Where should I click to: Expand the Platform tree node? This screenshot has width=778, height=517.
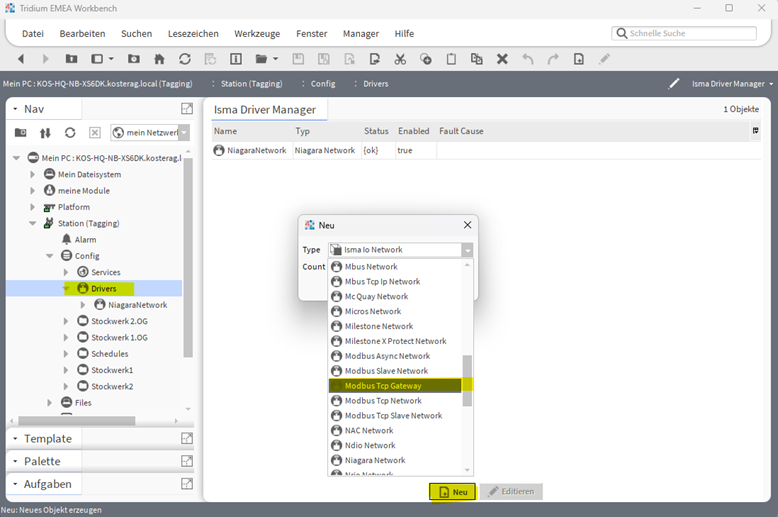point(33,207)
